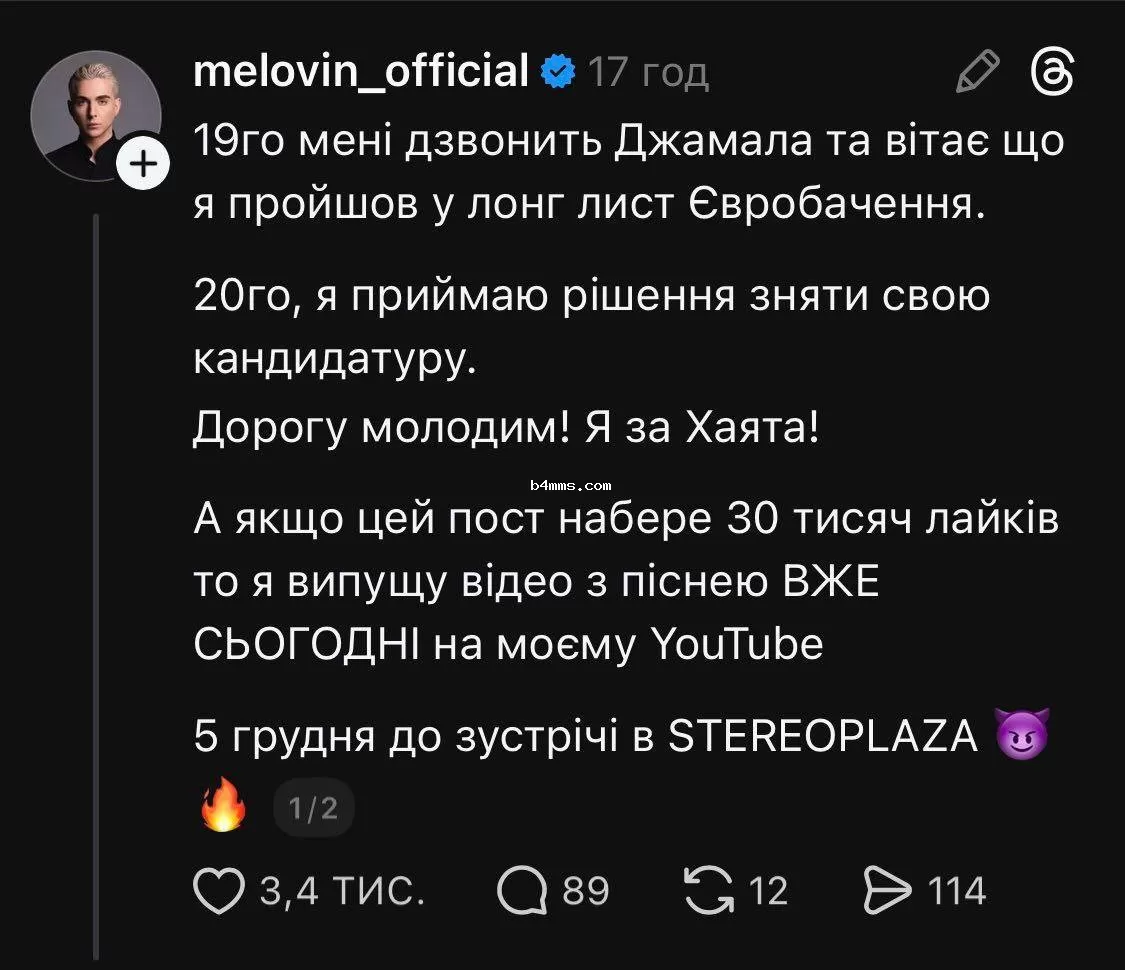
Task: Click the blue verified badge
Action: pyautogui.click(x=557, y=69)
